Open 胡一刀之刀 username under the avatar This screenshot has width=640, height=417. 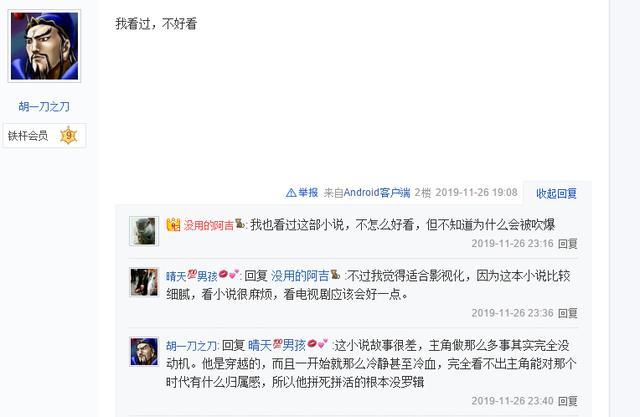44,106
